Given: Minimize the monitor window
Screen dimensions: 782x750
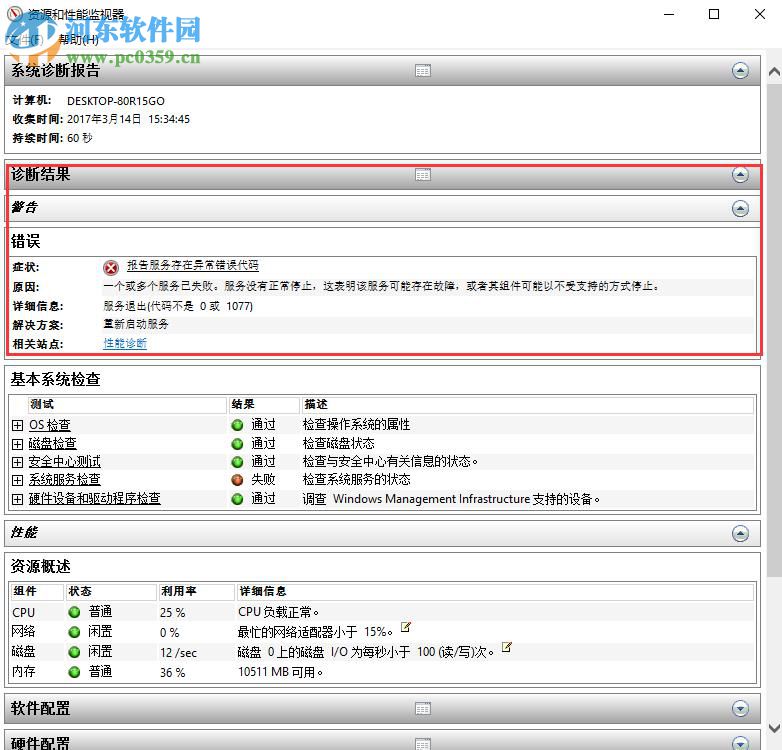Looking at the screenshot, I should (x=669, y=14).
